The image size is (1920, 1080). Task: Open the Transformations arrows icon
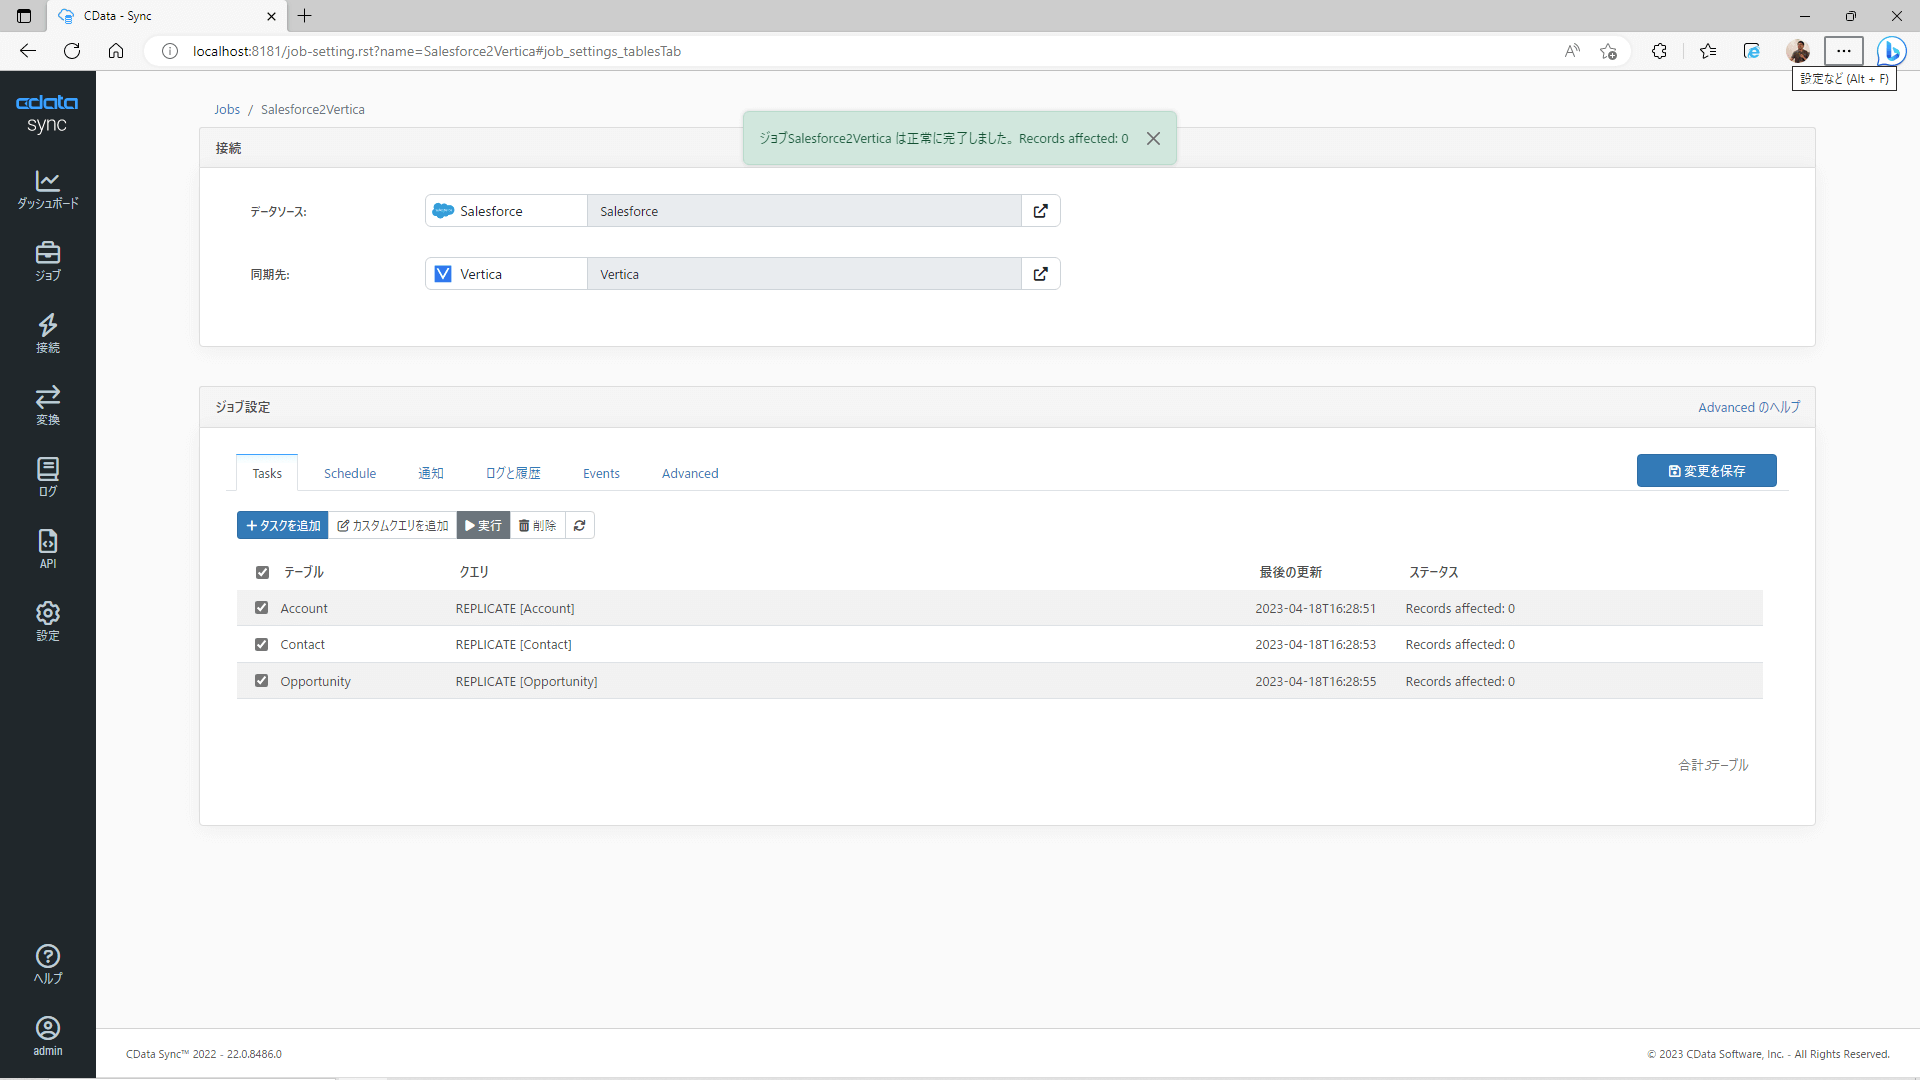[x=47, y=405]
